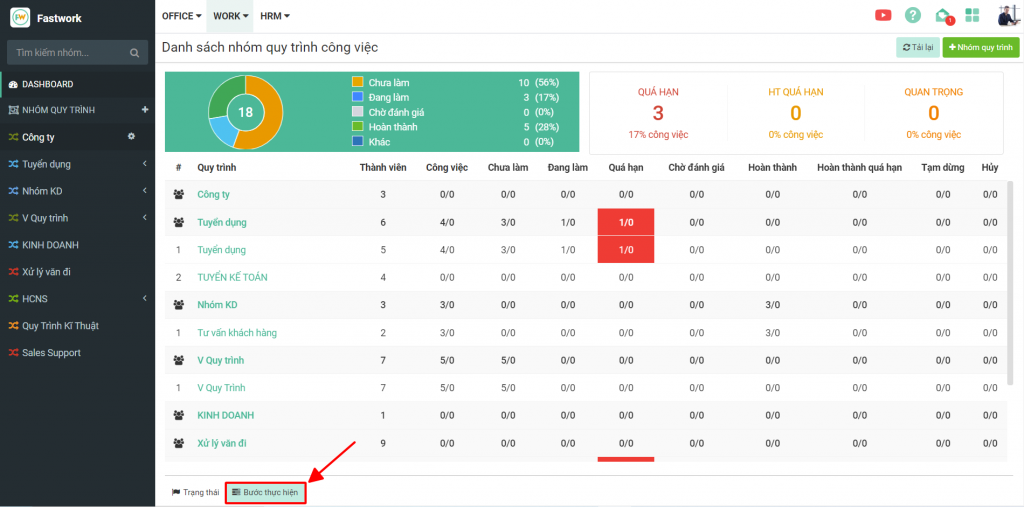Click the Fastwork logo icon
Image resolution: width=1024 pixels, height=507 pixels.
[20, 17]
